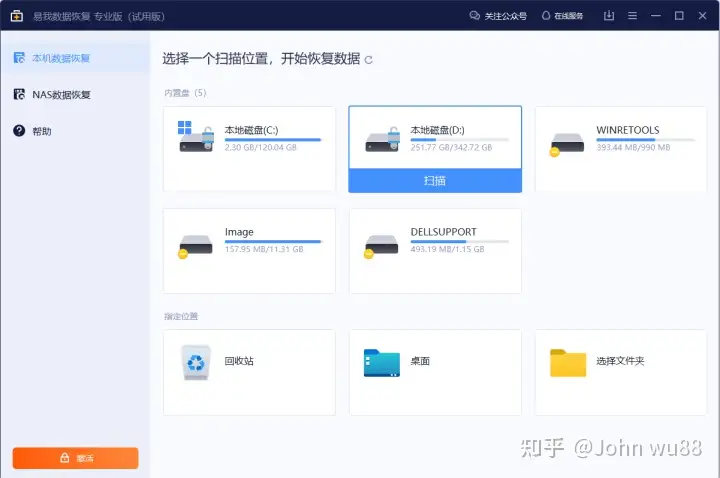Image resolution: width=720 pixels, height=478 pixels.
Task: Select the 本地磁盘(D:) drive icon
Action: click(x=382, y=139)
